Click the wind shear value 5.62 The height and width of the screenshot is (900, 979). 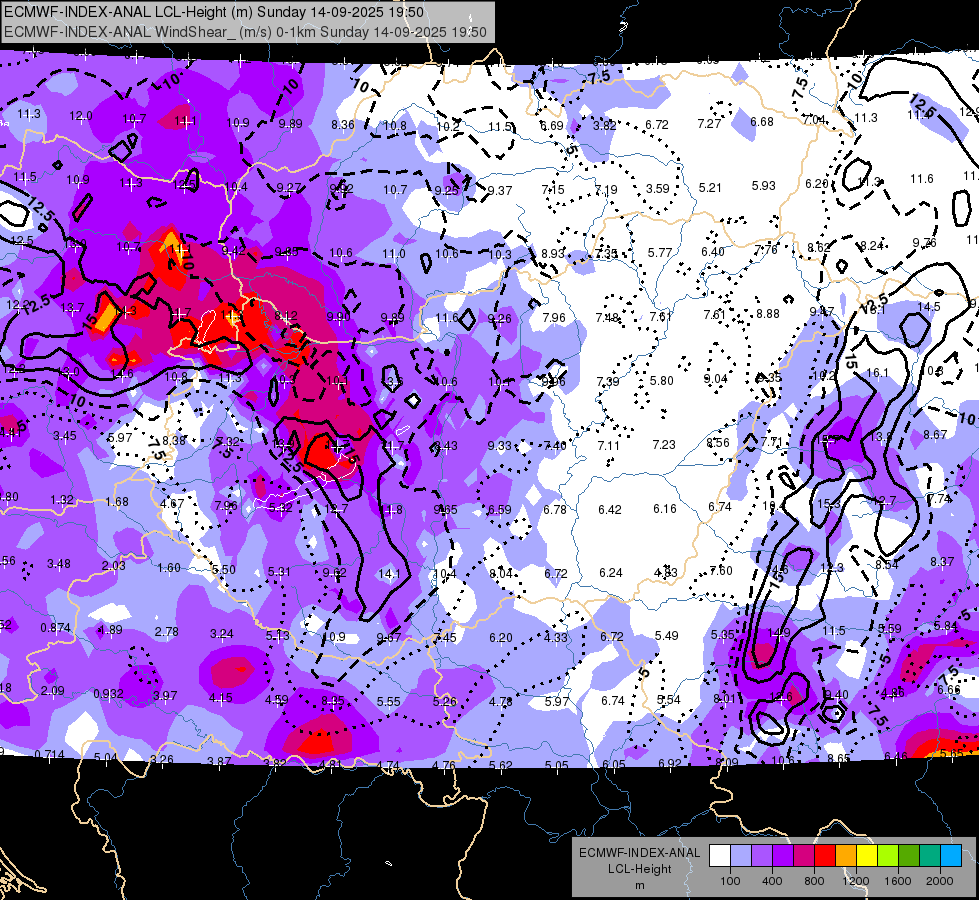[500, 765]
